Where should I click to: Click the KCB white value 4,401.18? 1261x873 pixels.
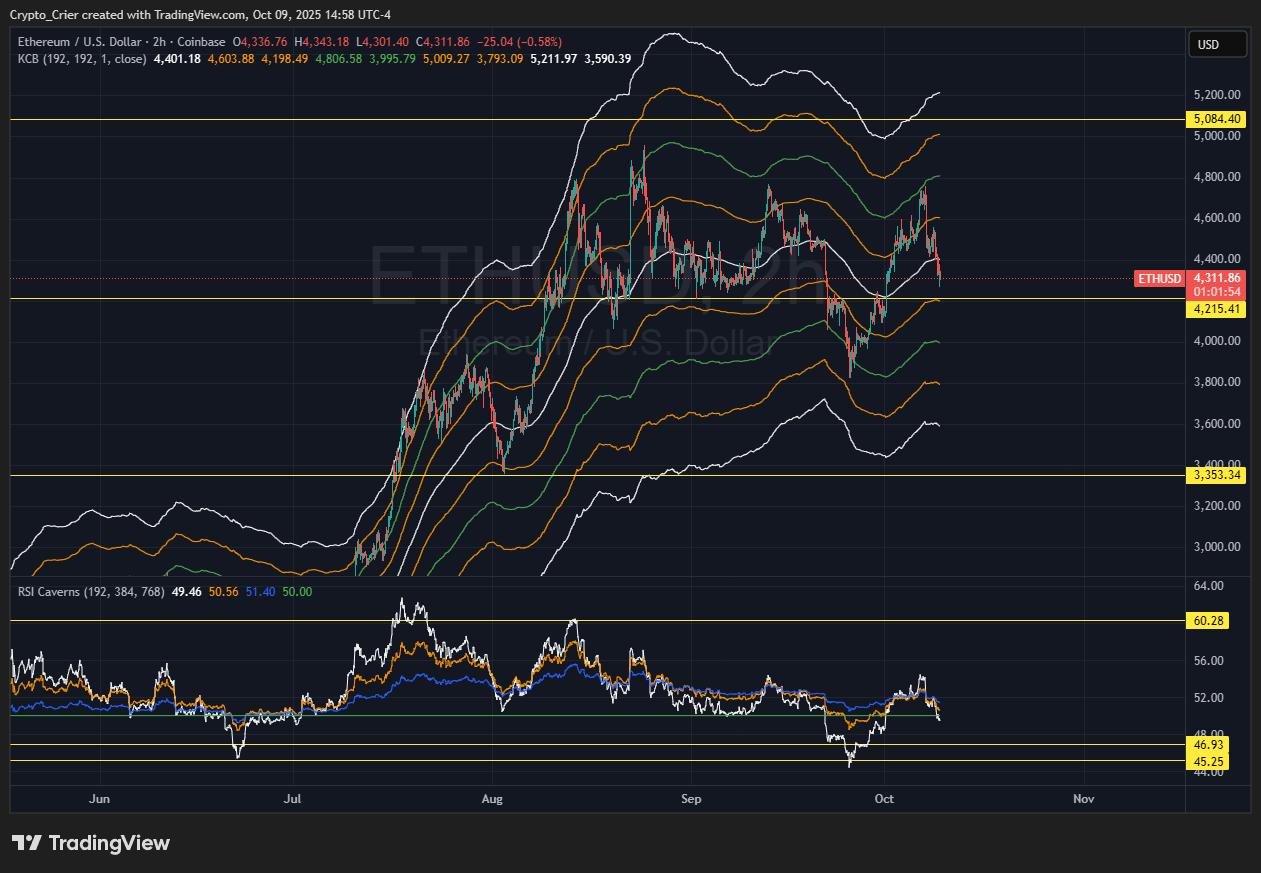tap(176, 59)
